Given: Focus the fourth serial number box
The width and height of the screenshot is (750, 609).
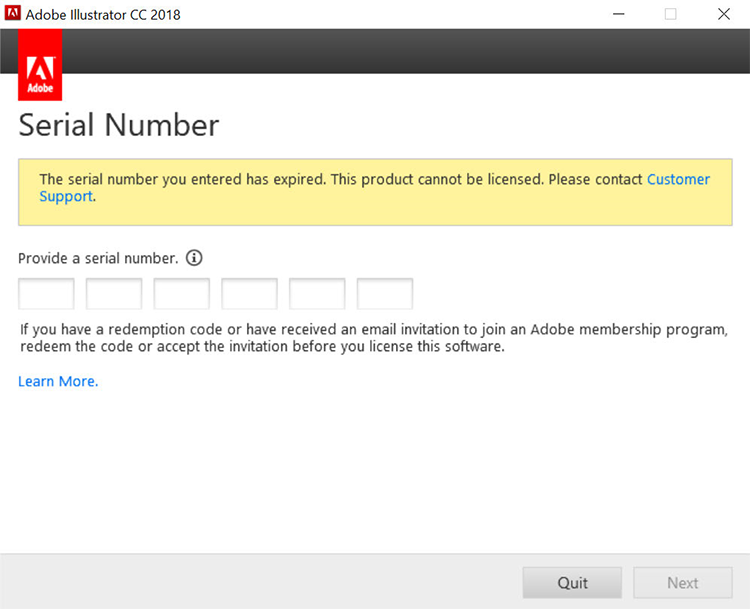Looking at the screenshot, I should point(249,294).
